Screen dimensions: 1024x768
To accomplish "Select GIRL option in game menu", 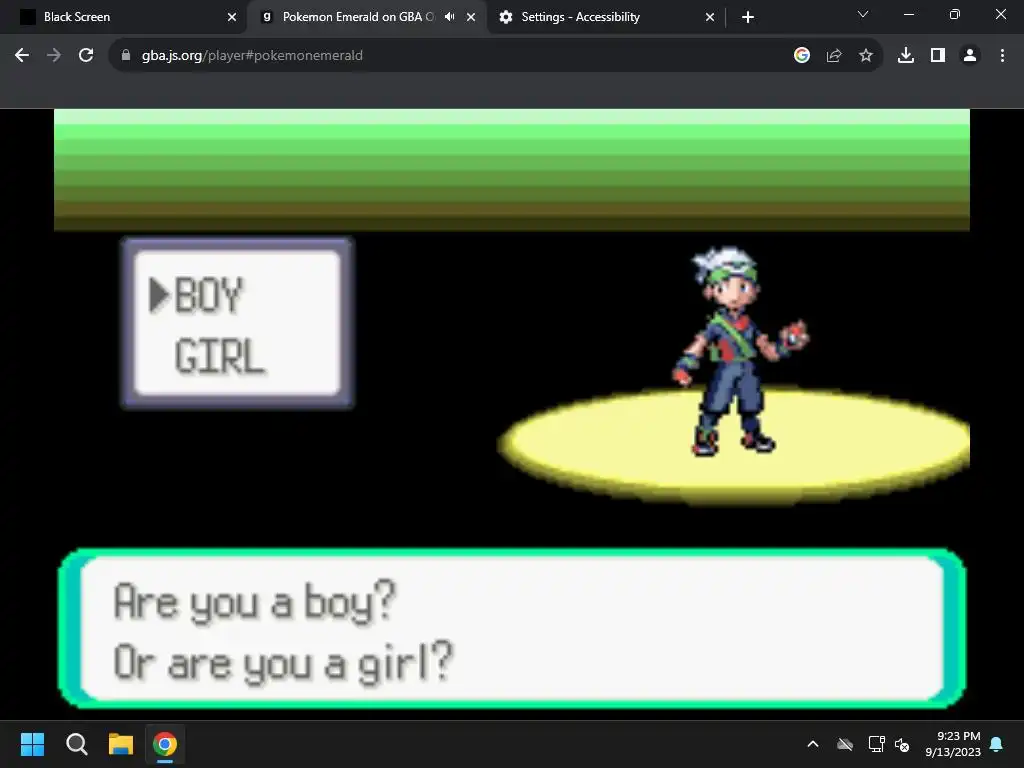I will point(219,357).
